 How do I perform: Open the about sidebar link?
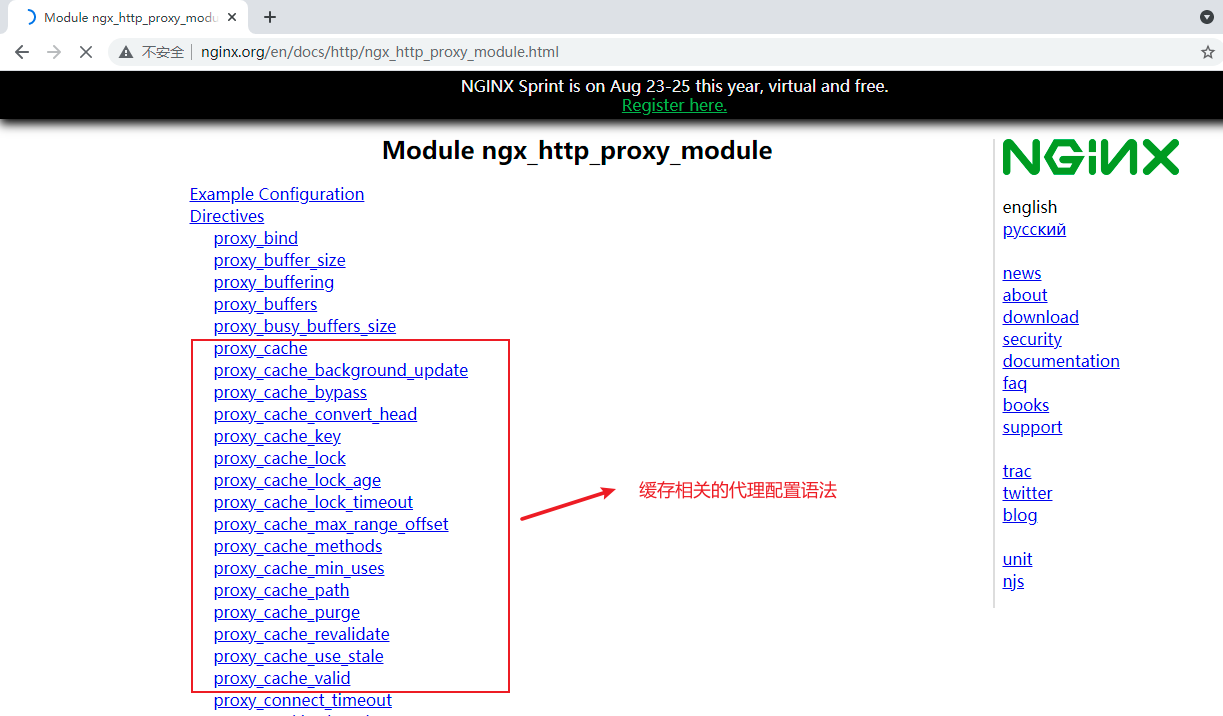[1025, 295]
